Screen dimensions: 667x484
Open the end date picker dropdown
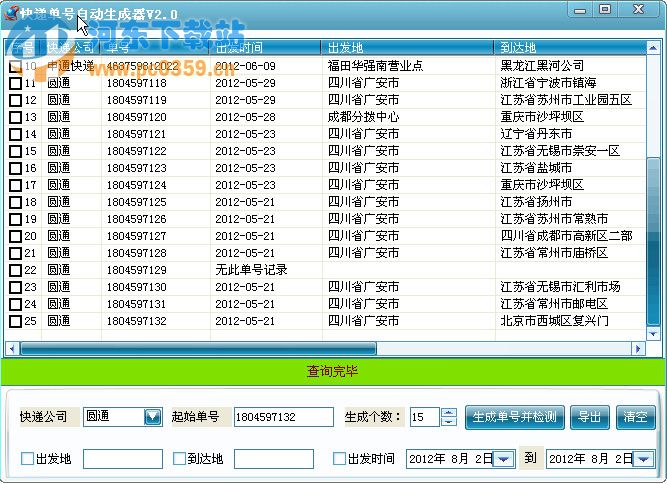tap(644, 459)
